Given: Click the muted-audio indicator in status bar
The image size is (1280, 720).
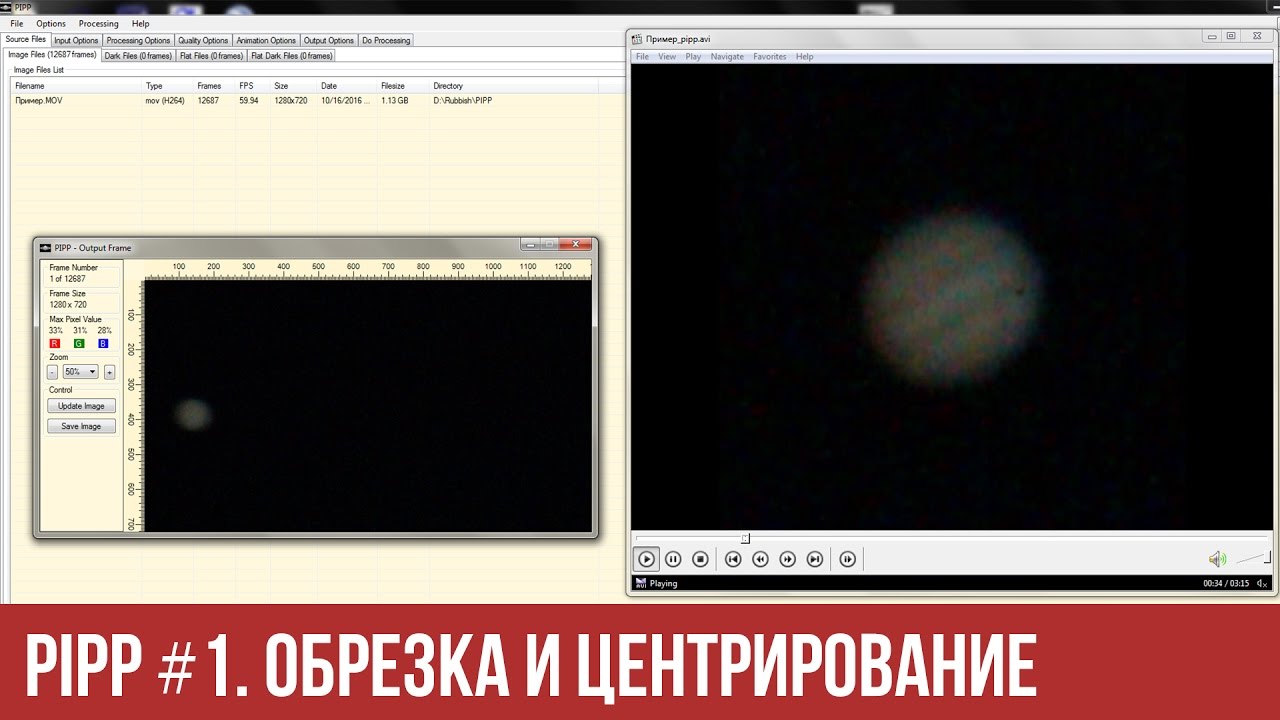Looking at the screenshot, I should tap(1262, 583).
